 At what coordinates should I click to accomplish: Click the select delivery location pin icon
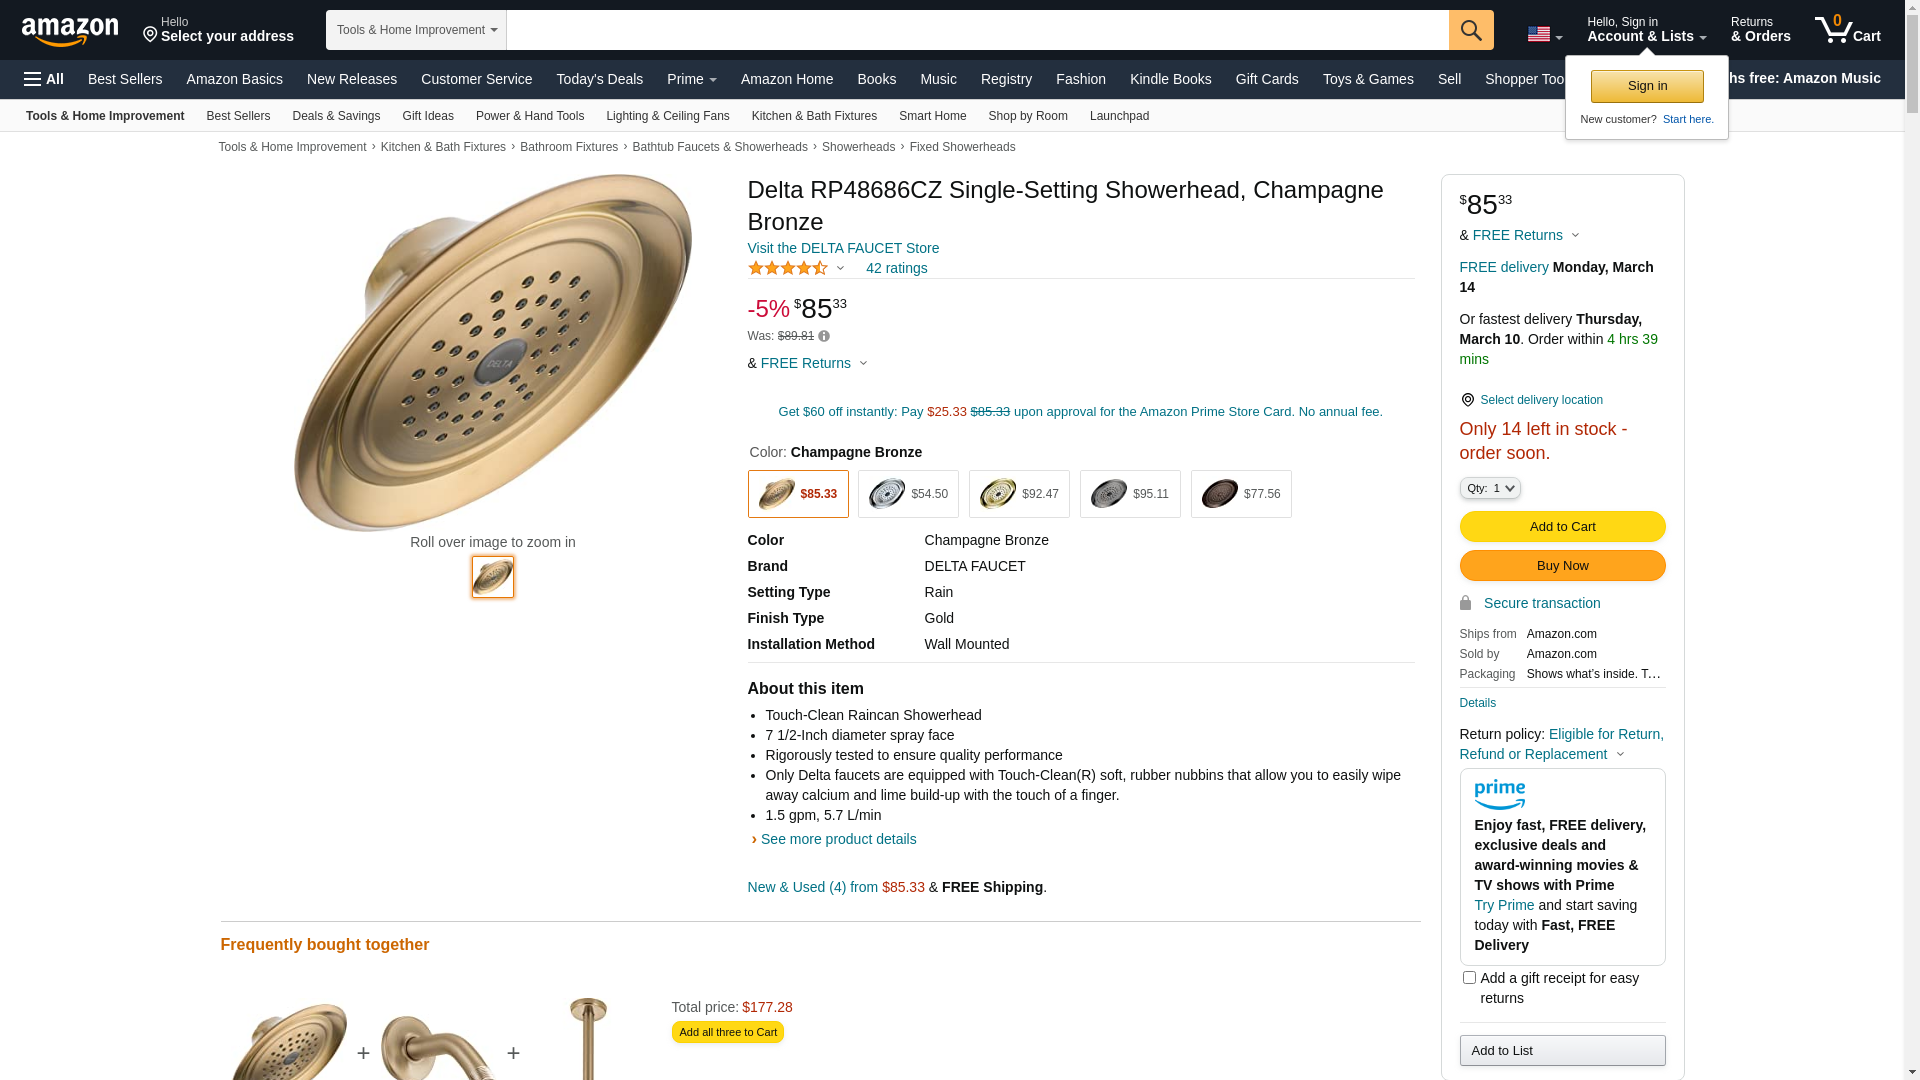pos(1467,400)
